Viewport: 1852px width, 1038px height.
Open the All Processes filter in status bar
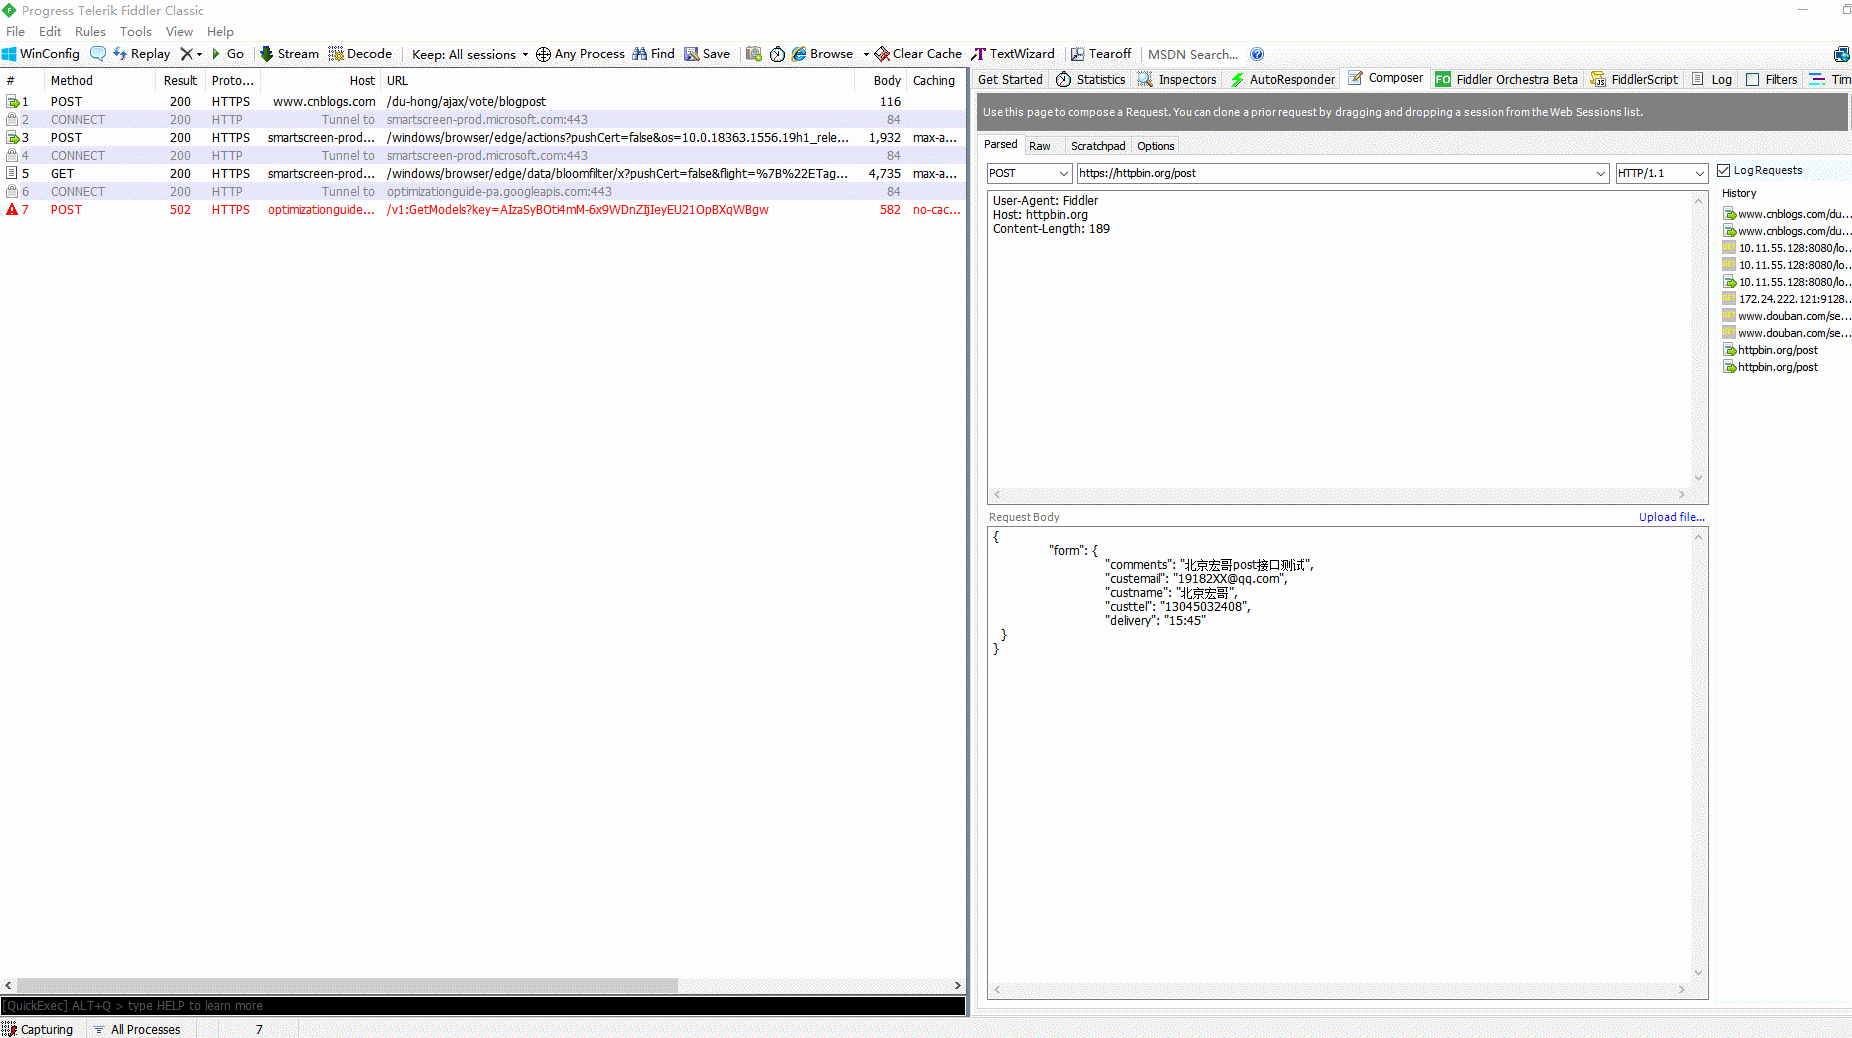pyautogui.click(x=137, y=1029)
